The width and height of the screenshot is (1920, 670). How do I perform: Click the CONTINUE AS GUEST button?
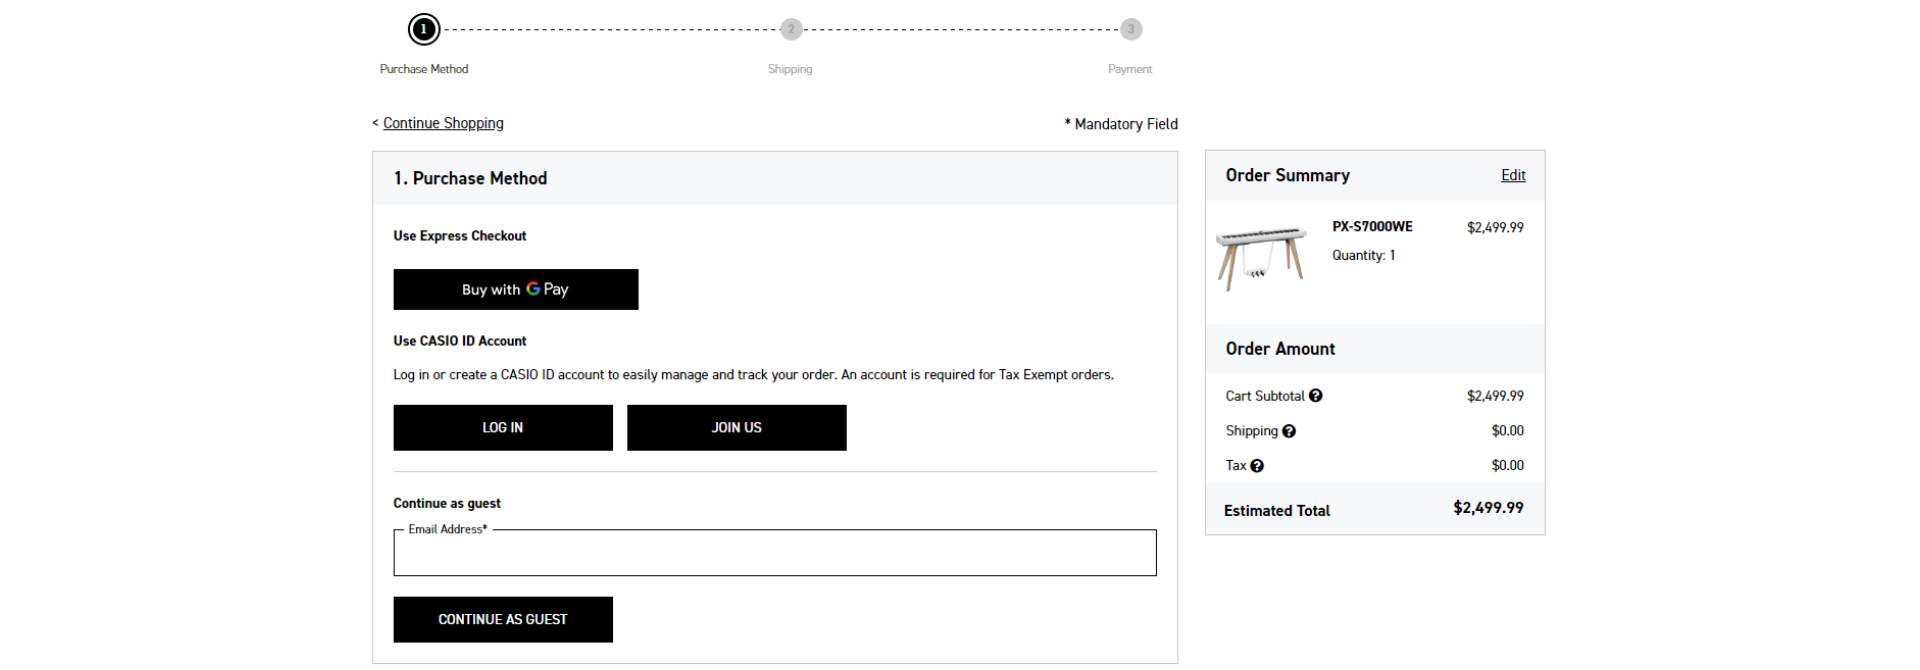[x=502, y=619]
